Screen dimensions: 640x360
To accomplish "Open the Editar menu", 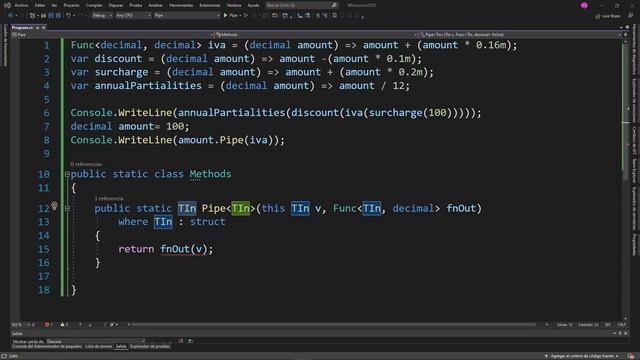I will coord(40,5).
